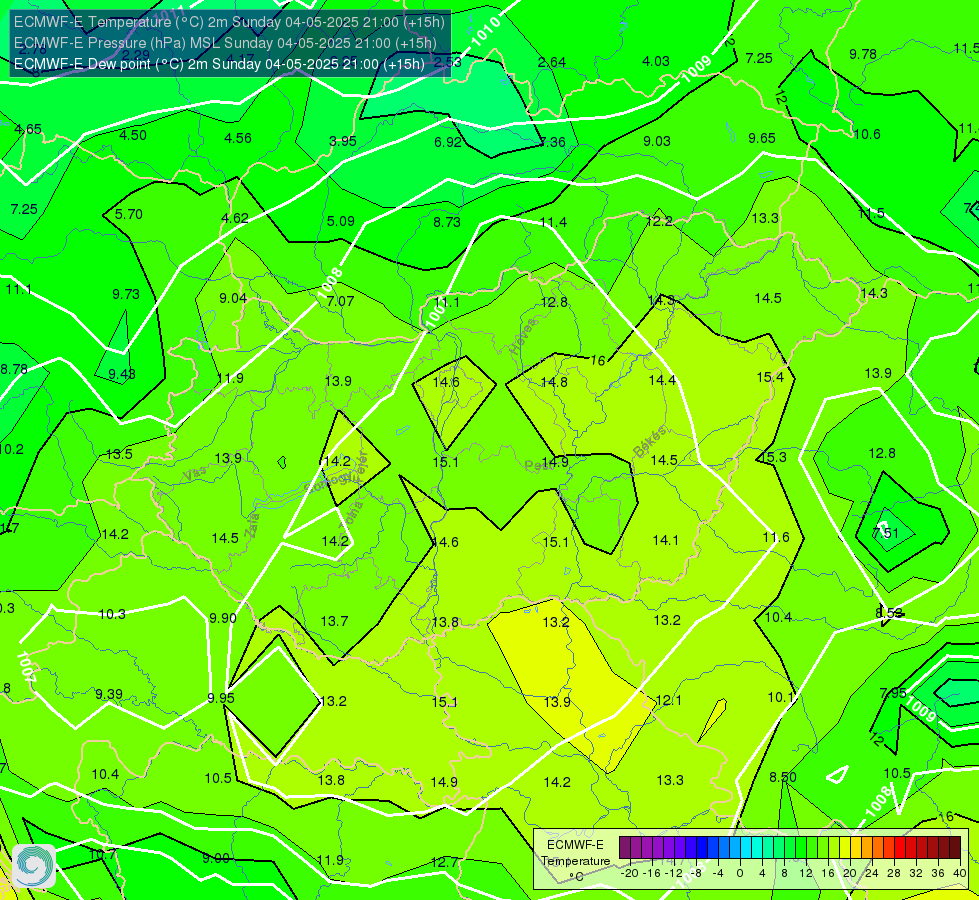Click the 12.2 temperature value
The width and height of the screenshot is (979, 900).
[659, 221]
